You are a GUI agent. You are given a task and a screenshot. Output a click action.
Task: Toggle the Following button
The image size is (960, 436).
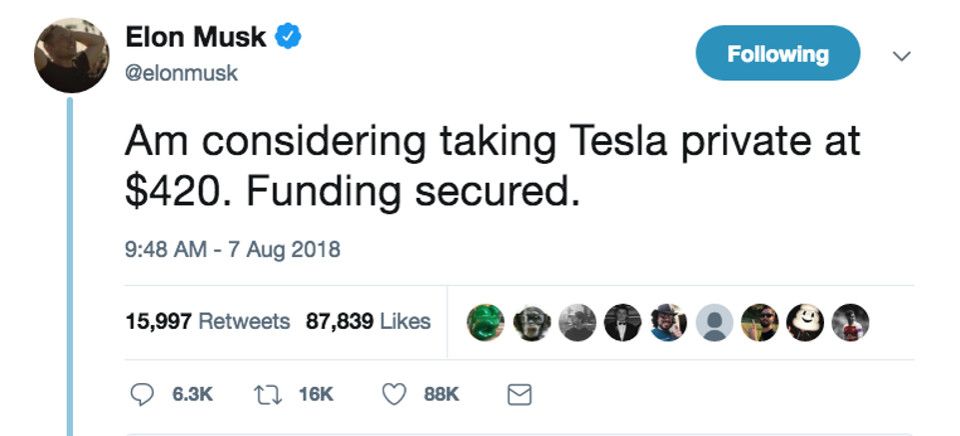click(777, 54)
